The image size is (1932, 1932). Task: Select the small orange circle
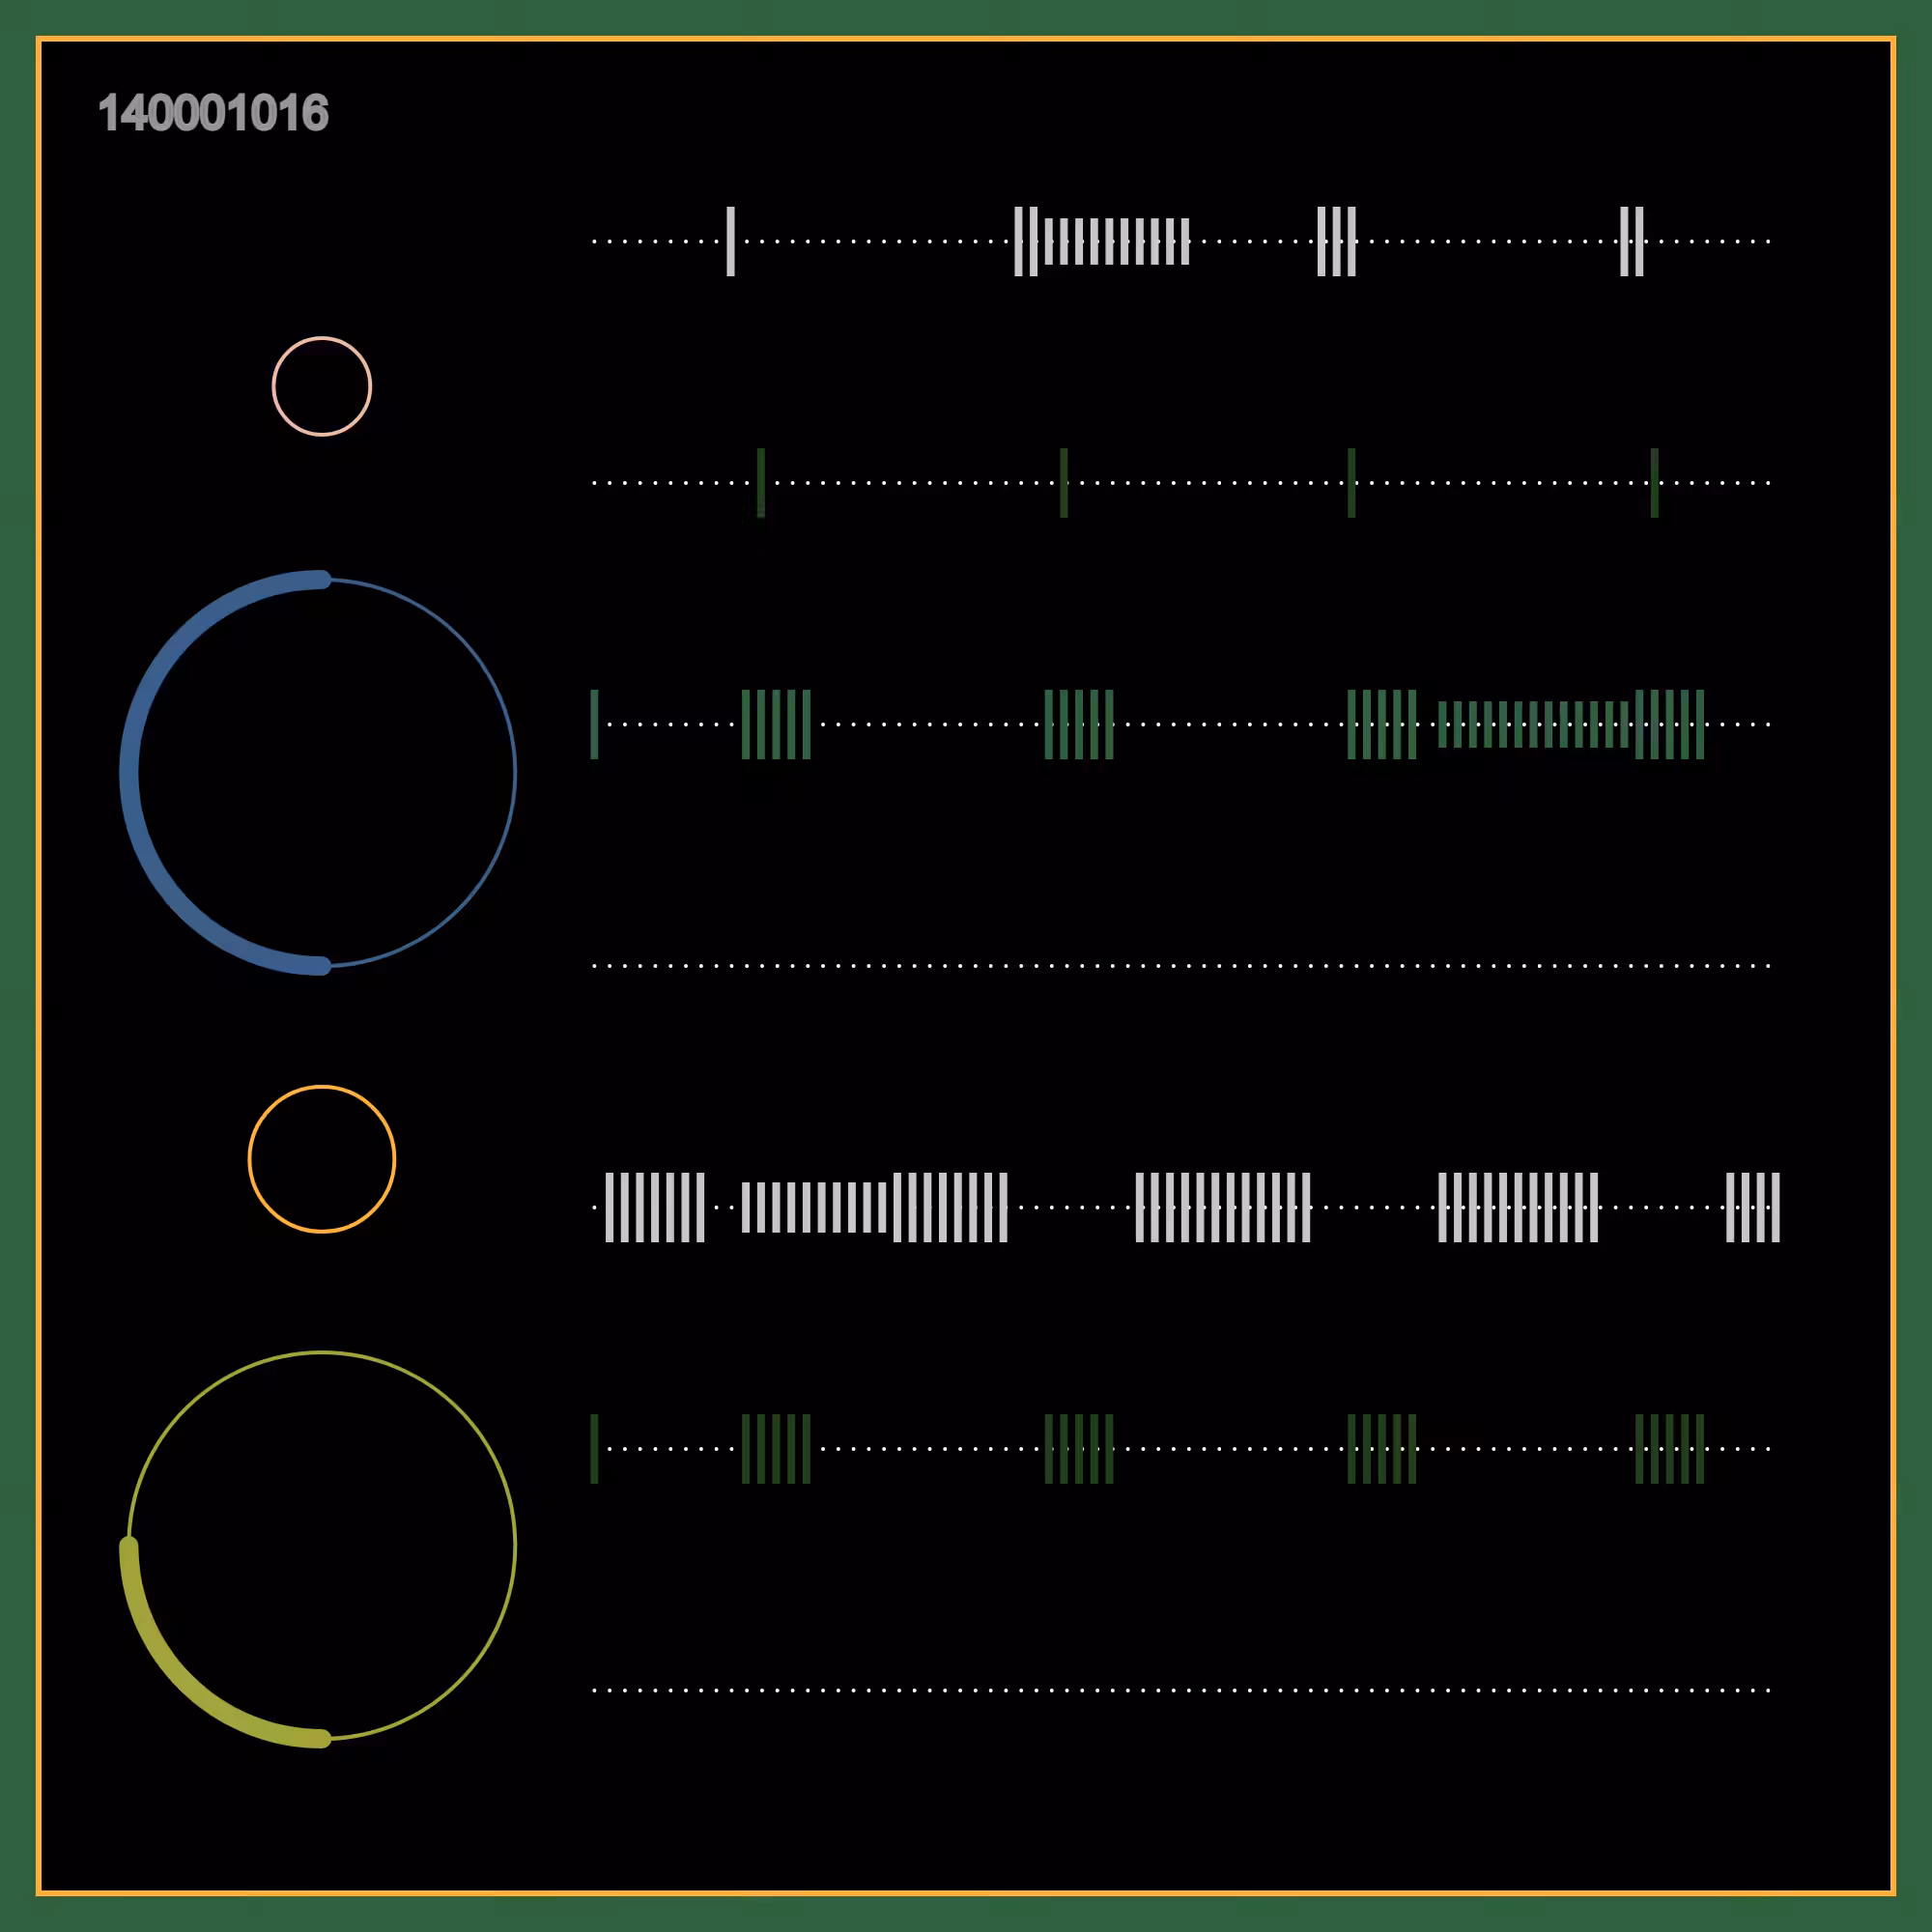coord(322,1159)
